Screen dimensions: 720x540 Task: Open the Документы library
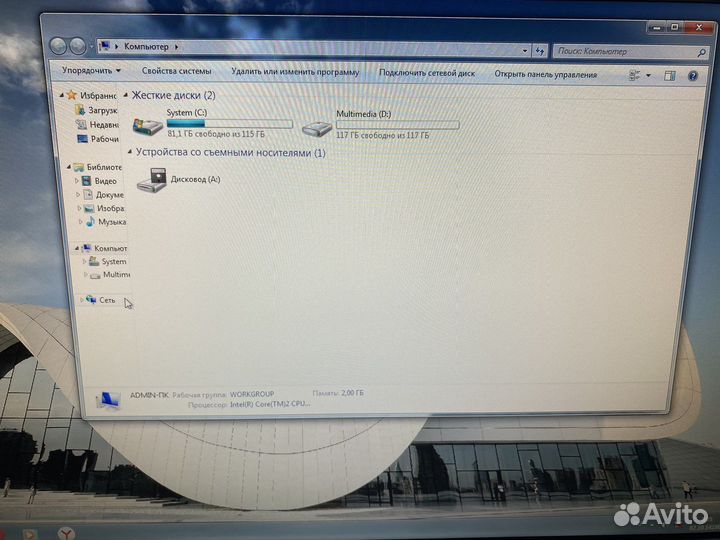[104, 195]
